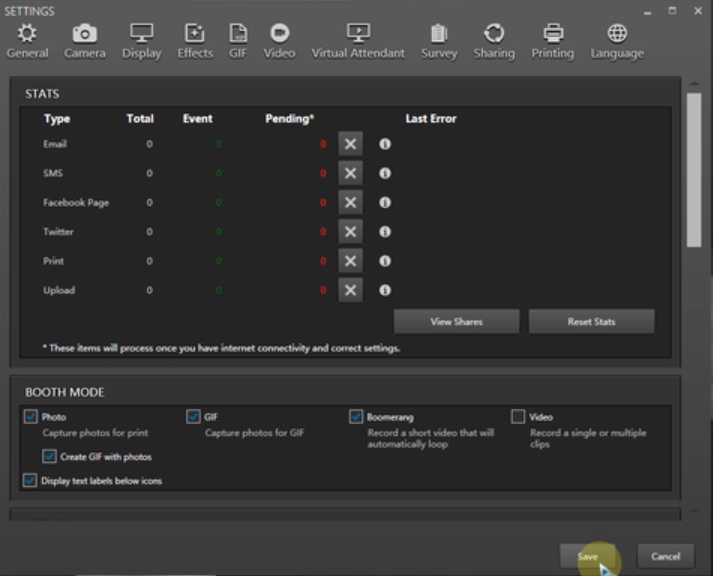Click the View Shares button
The width and height of the screenshot is (713, 576).
(x=456, y=322)
